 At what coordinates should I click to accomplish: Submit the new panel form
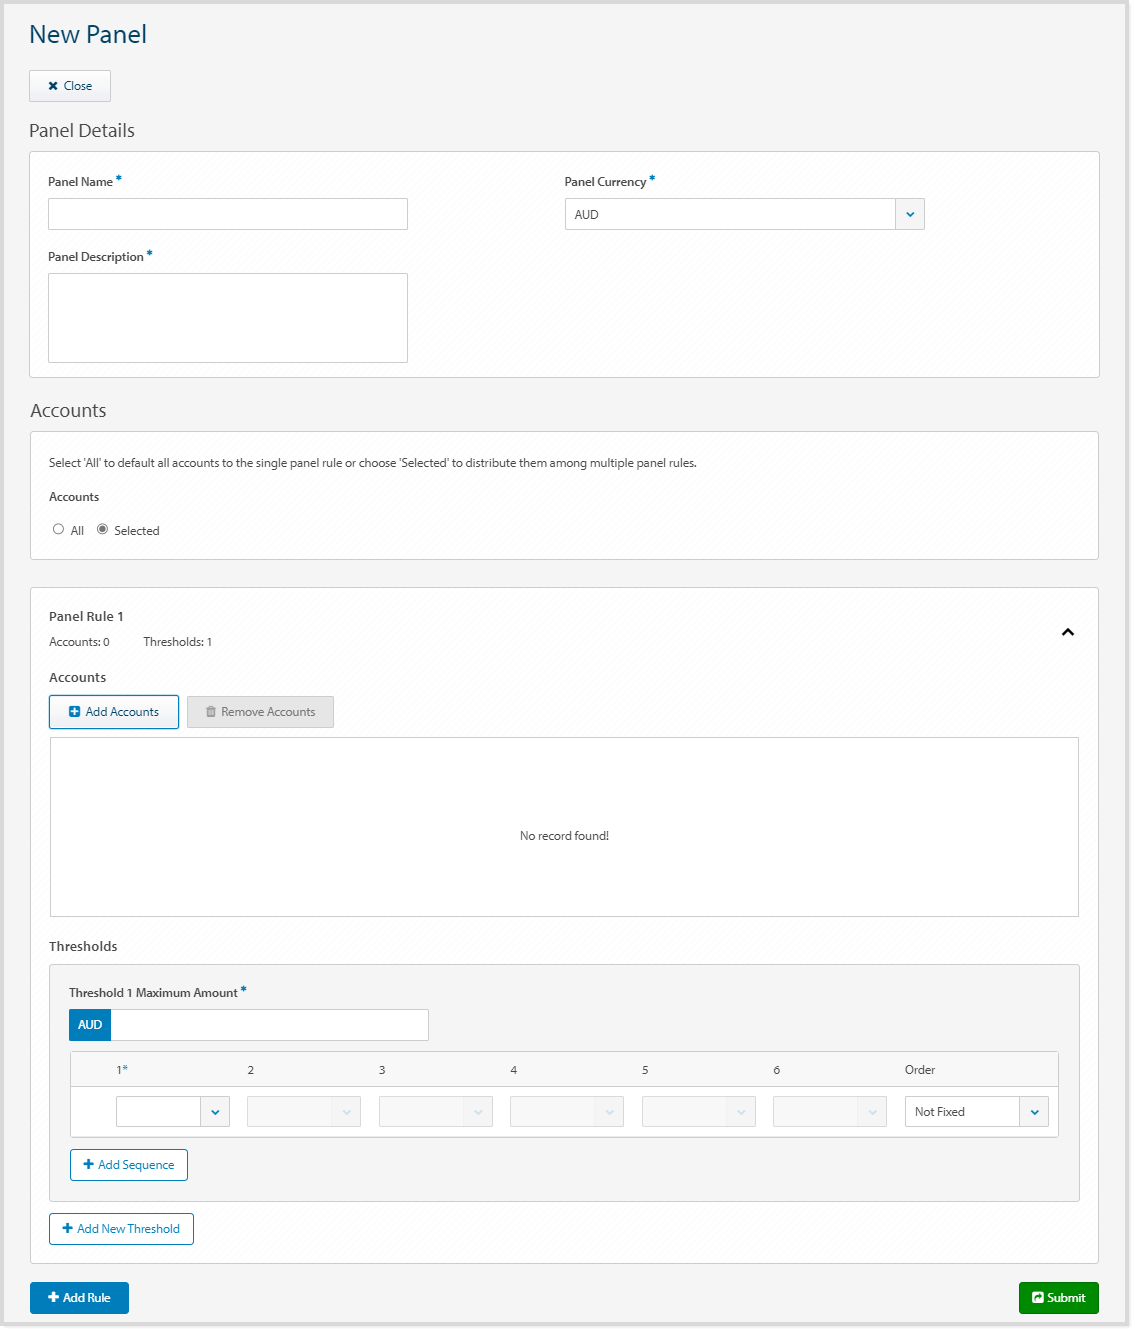tap(1058, 1298)
